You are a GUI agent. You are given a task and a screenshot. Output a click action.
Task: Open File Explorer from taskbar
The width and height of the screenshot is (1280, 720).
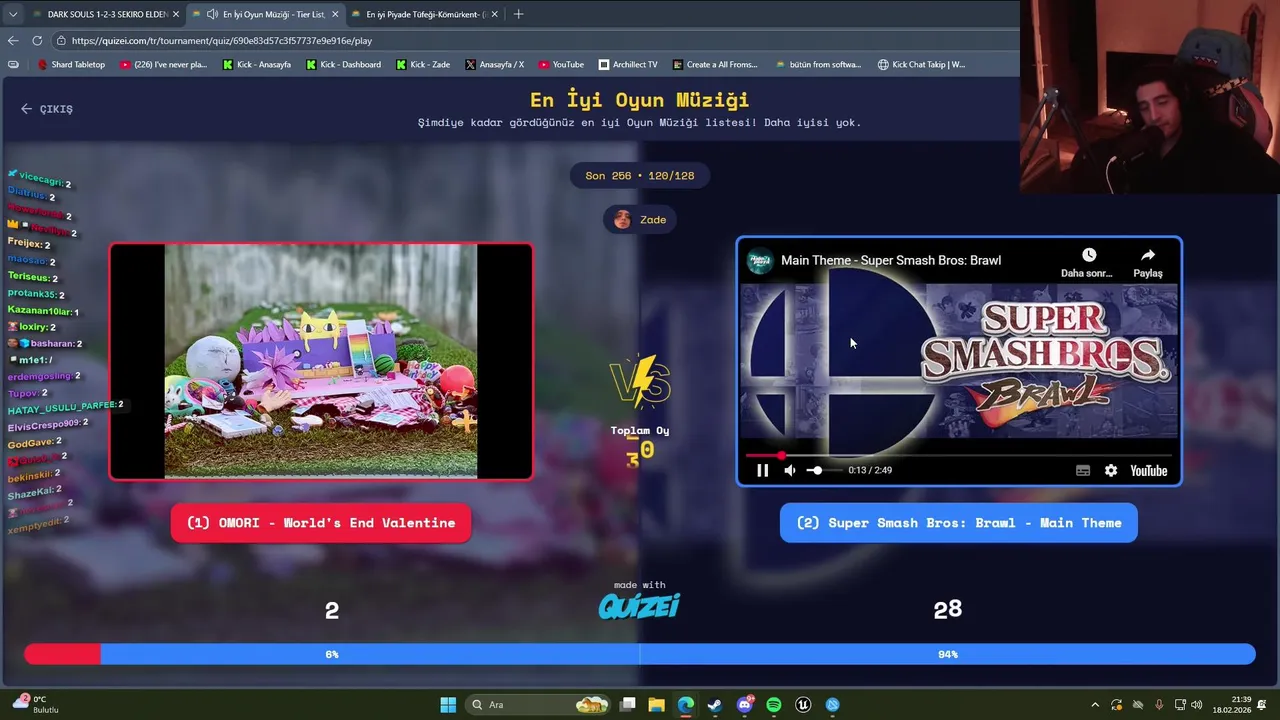pos(656,704)
